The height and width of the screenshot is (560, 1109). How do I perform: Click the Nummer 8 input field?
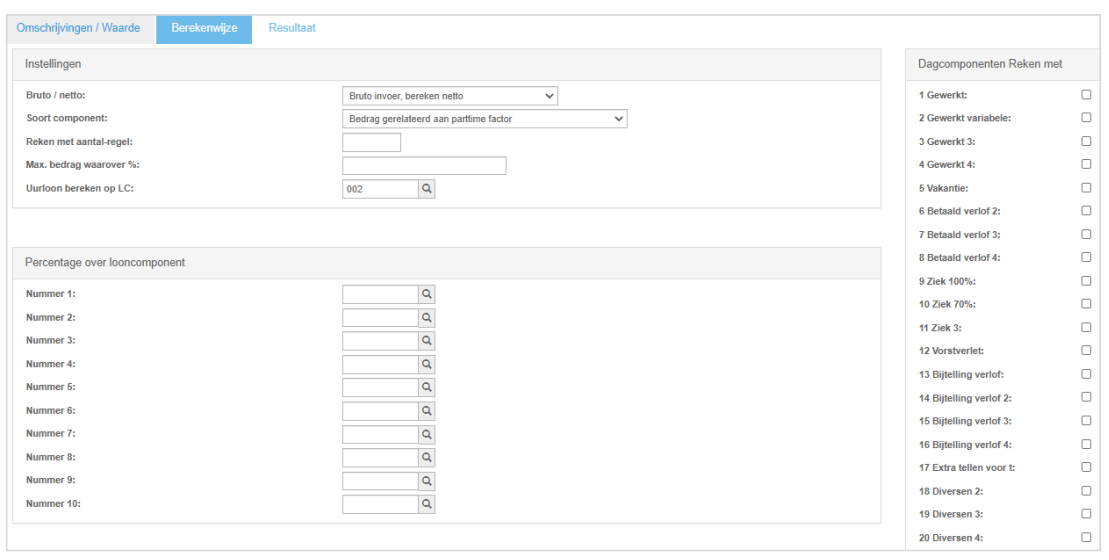381,457
